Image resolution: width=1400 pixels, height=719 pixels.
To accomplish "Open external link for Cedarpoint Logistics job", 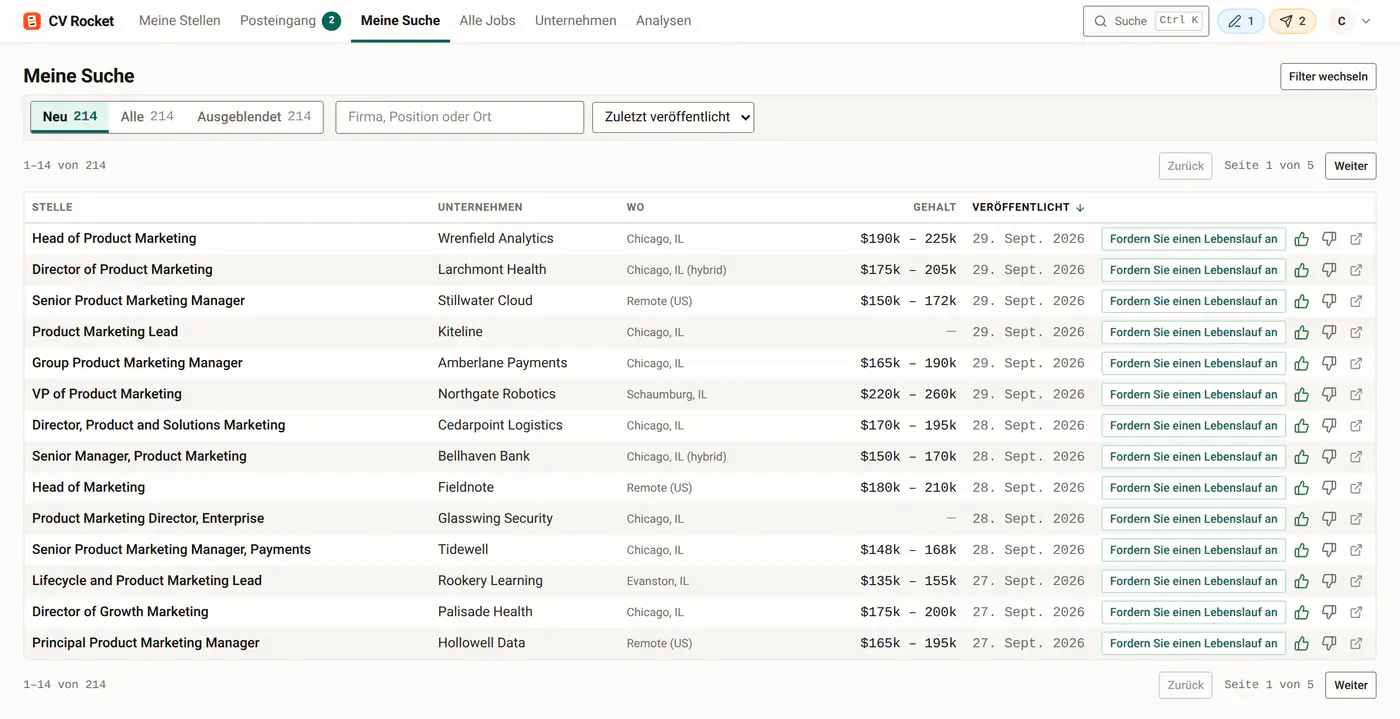I will 1356,425.
